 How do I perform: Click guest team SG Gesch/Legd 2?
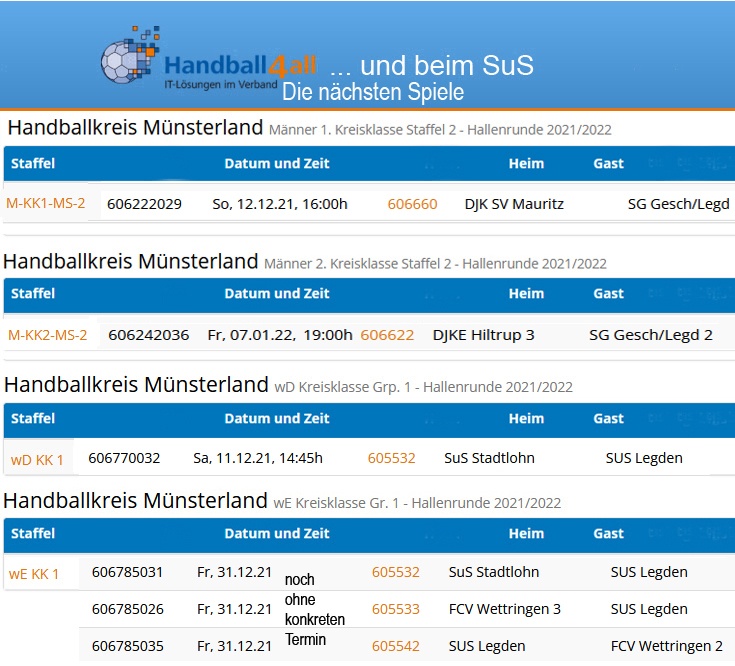(x=651, y=335)
